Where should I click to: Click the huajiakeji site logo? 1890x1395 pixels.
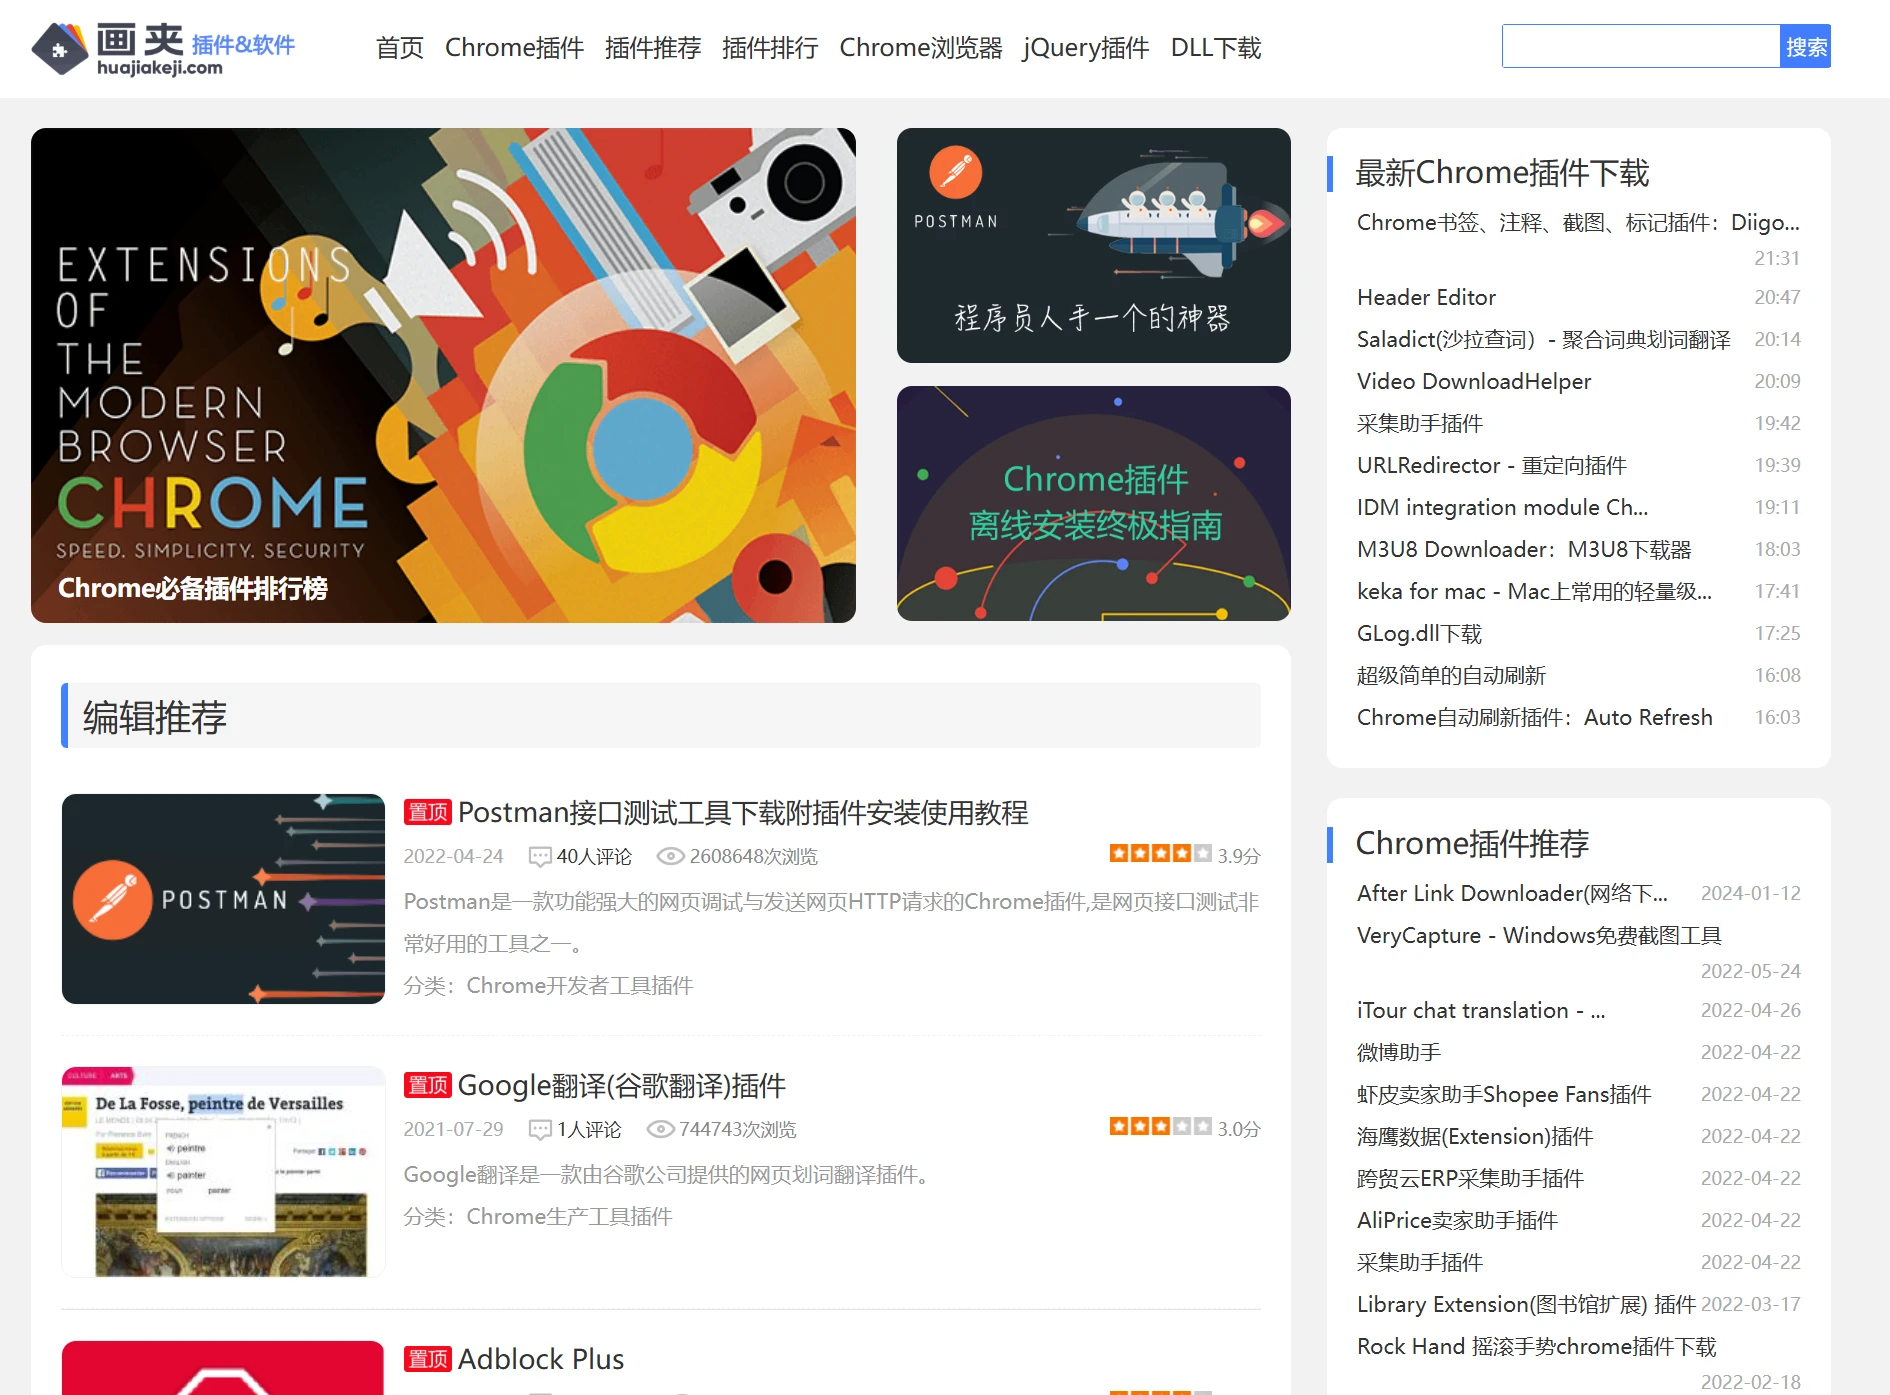163,48
